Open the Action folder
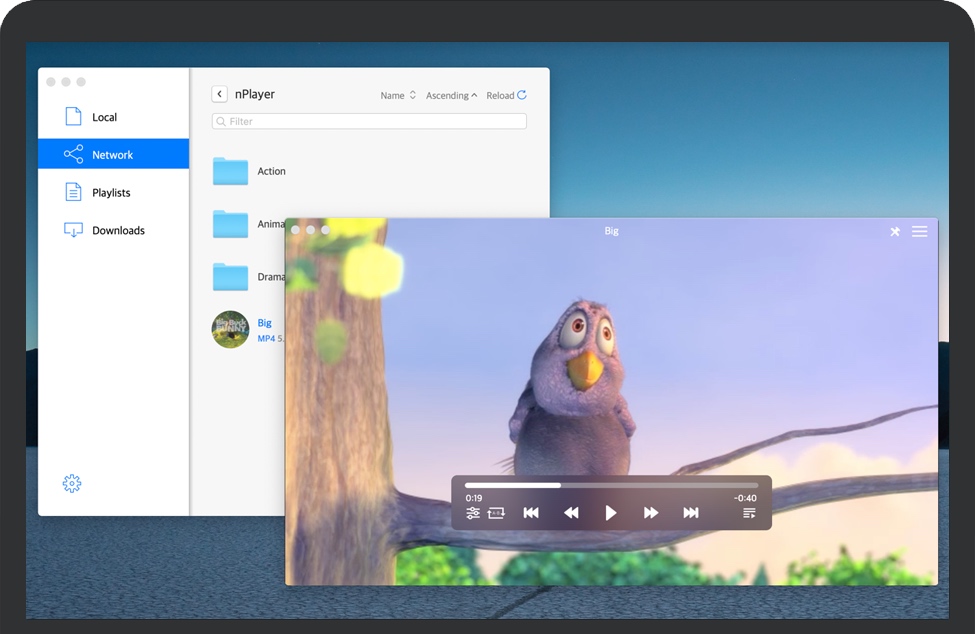Image resolution: width=975 pixels, height=634 pixels. pos(272,171)
